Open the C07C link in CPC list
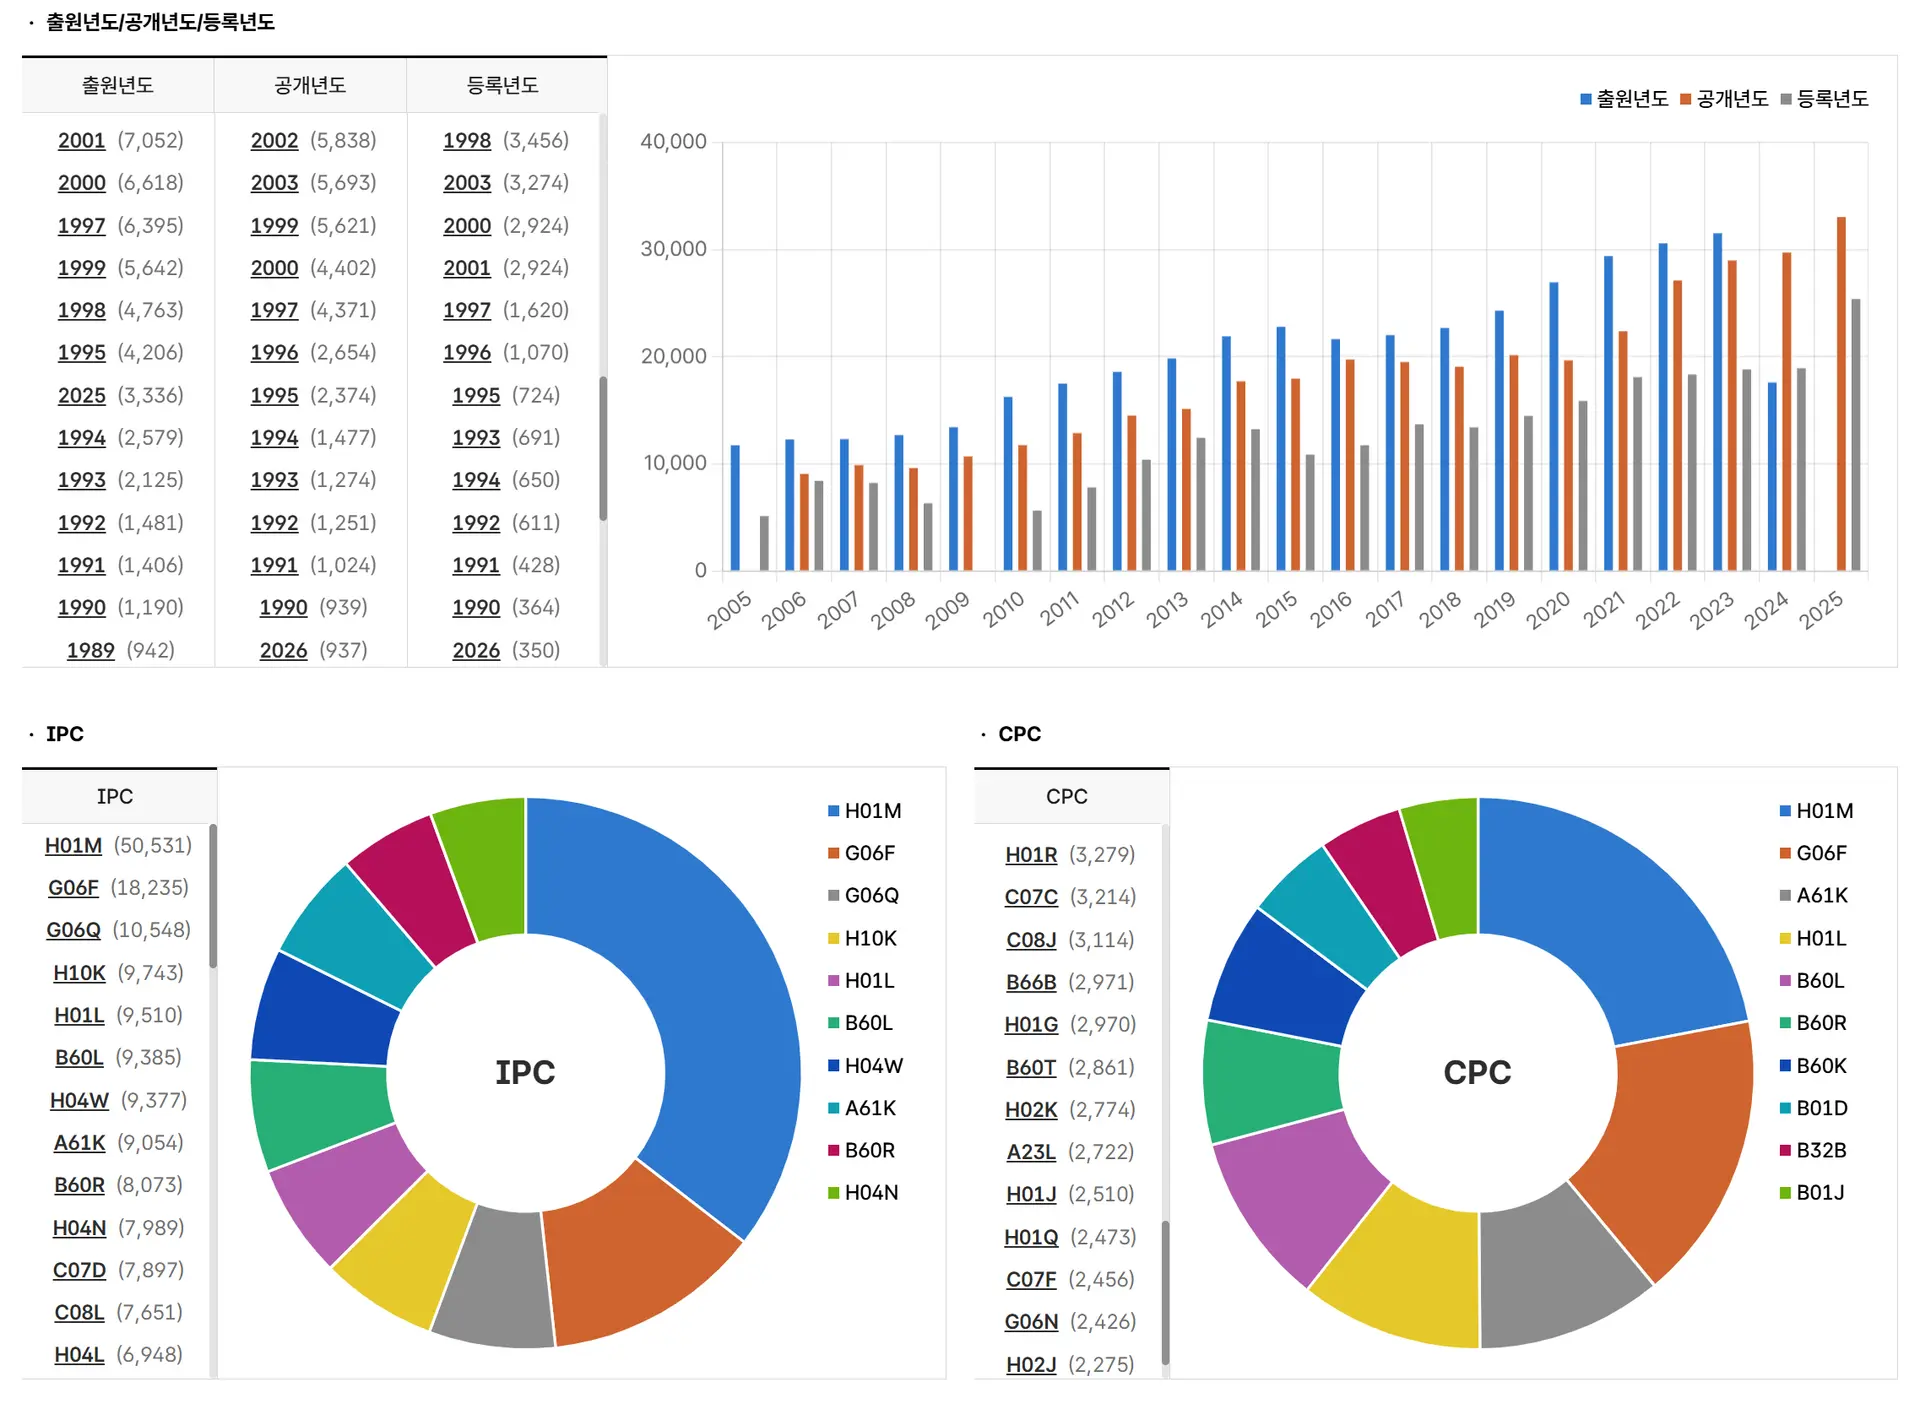 pyautogui.click(x=1031, y=897)
